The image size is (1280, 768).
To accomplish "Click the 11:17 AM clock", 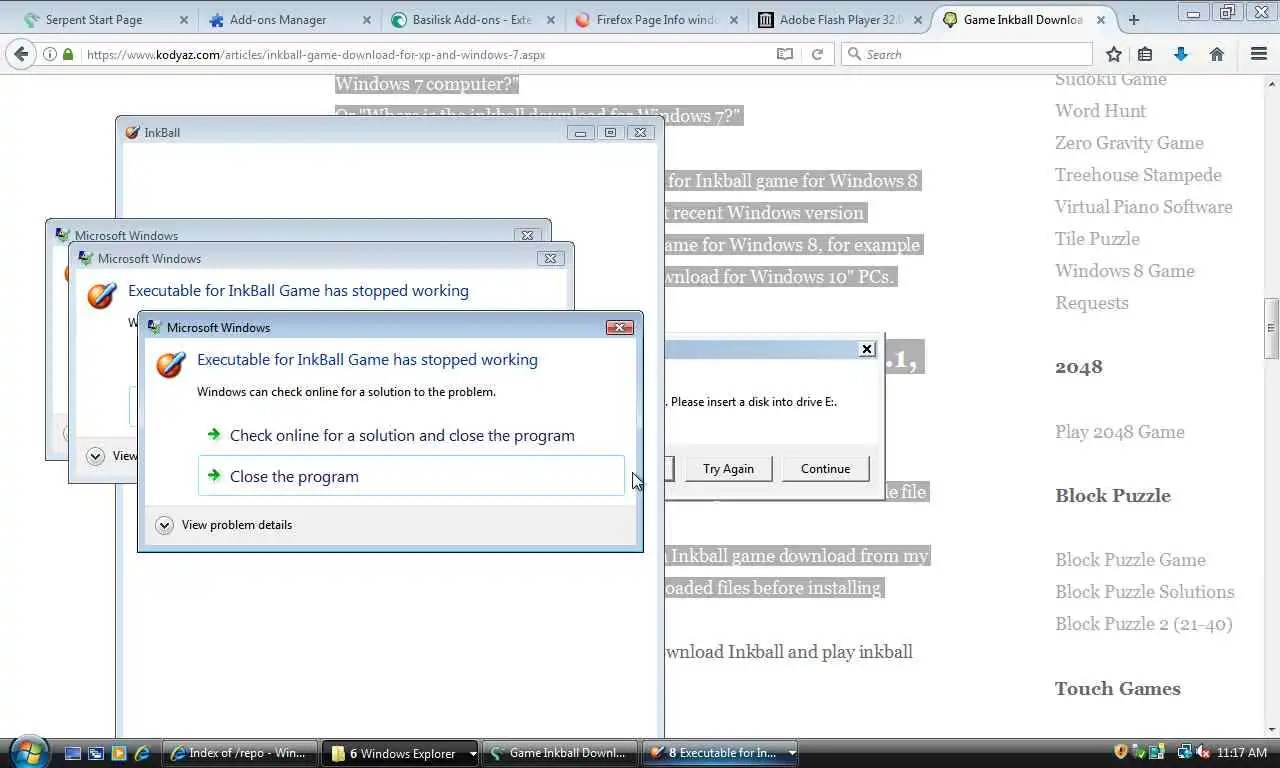I will click(x=1242, y=752).
